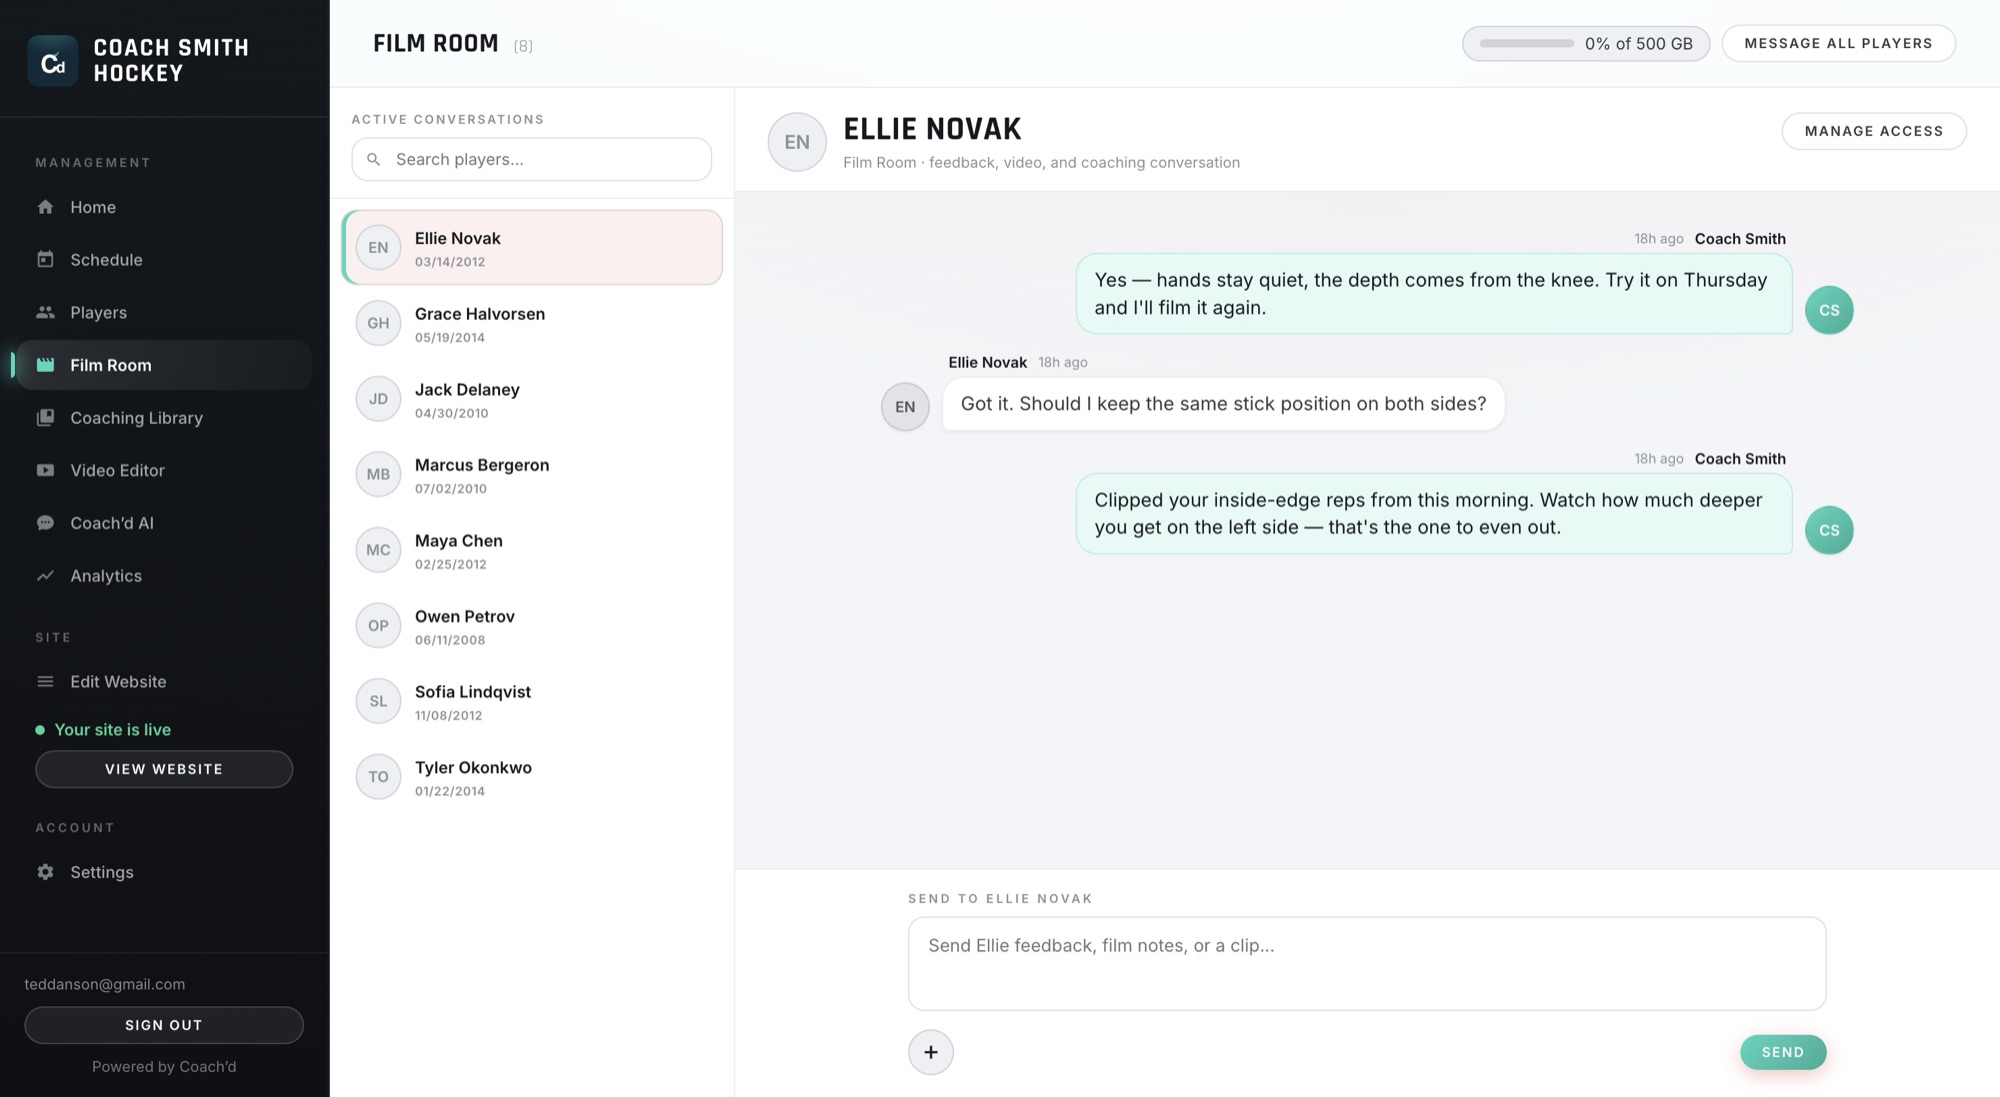Click the View Website button

[164, 769]
